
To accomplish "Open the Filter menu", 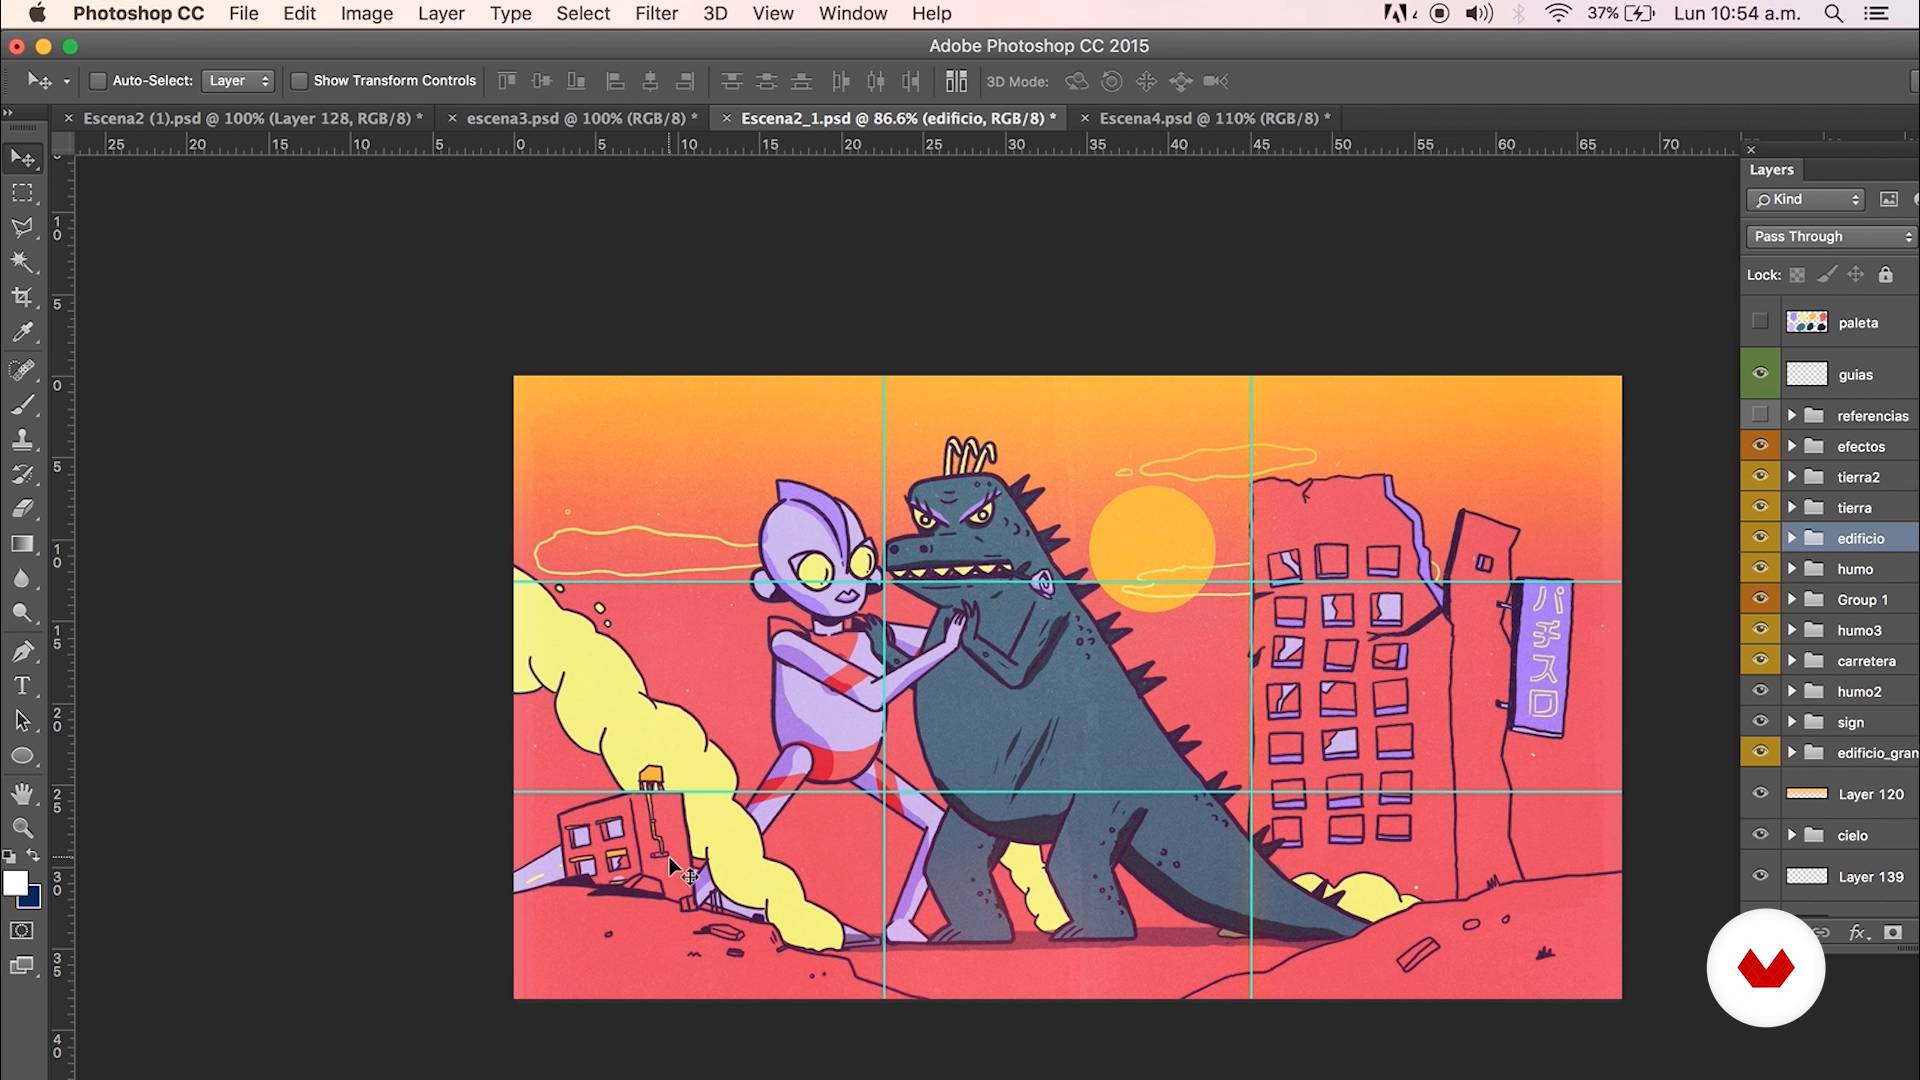I will click(656, 14).
